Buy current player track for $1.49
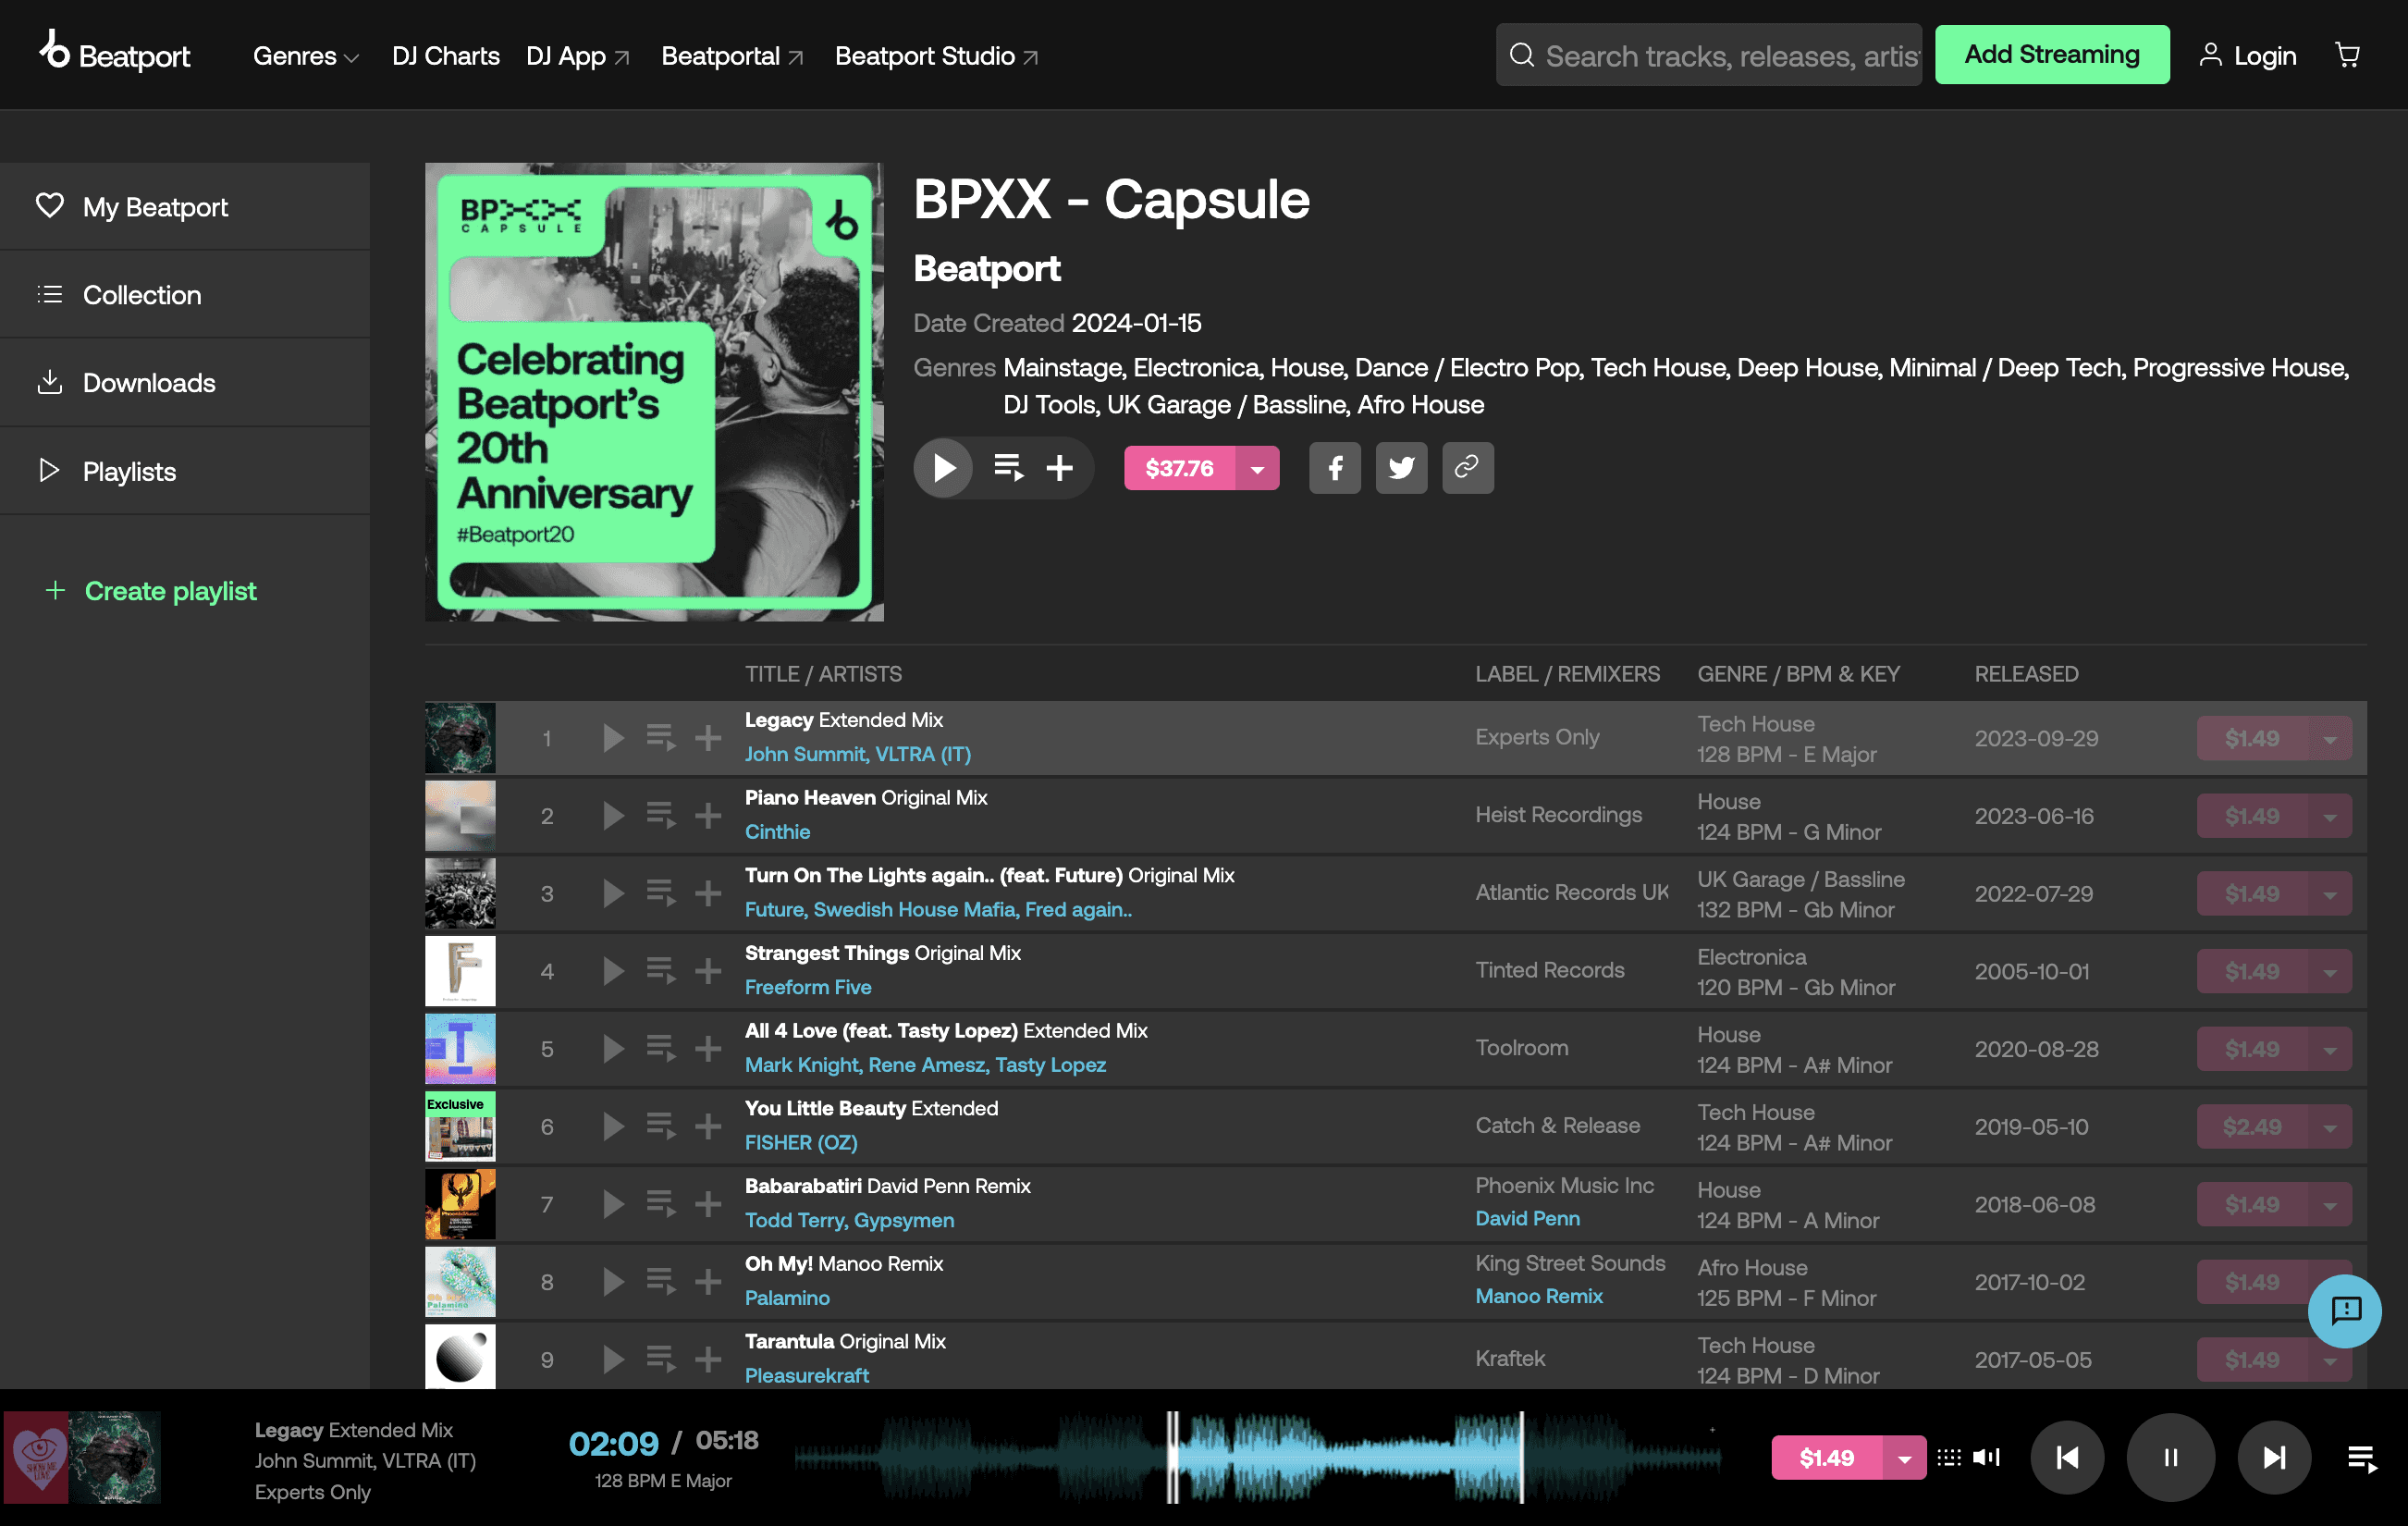The width and height of the screenshot is (2408, 1526). click(1826, 1458)
